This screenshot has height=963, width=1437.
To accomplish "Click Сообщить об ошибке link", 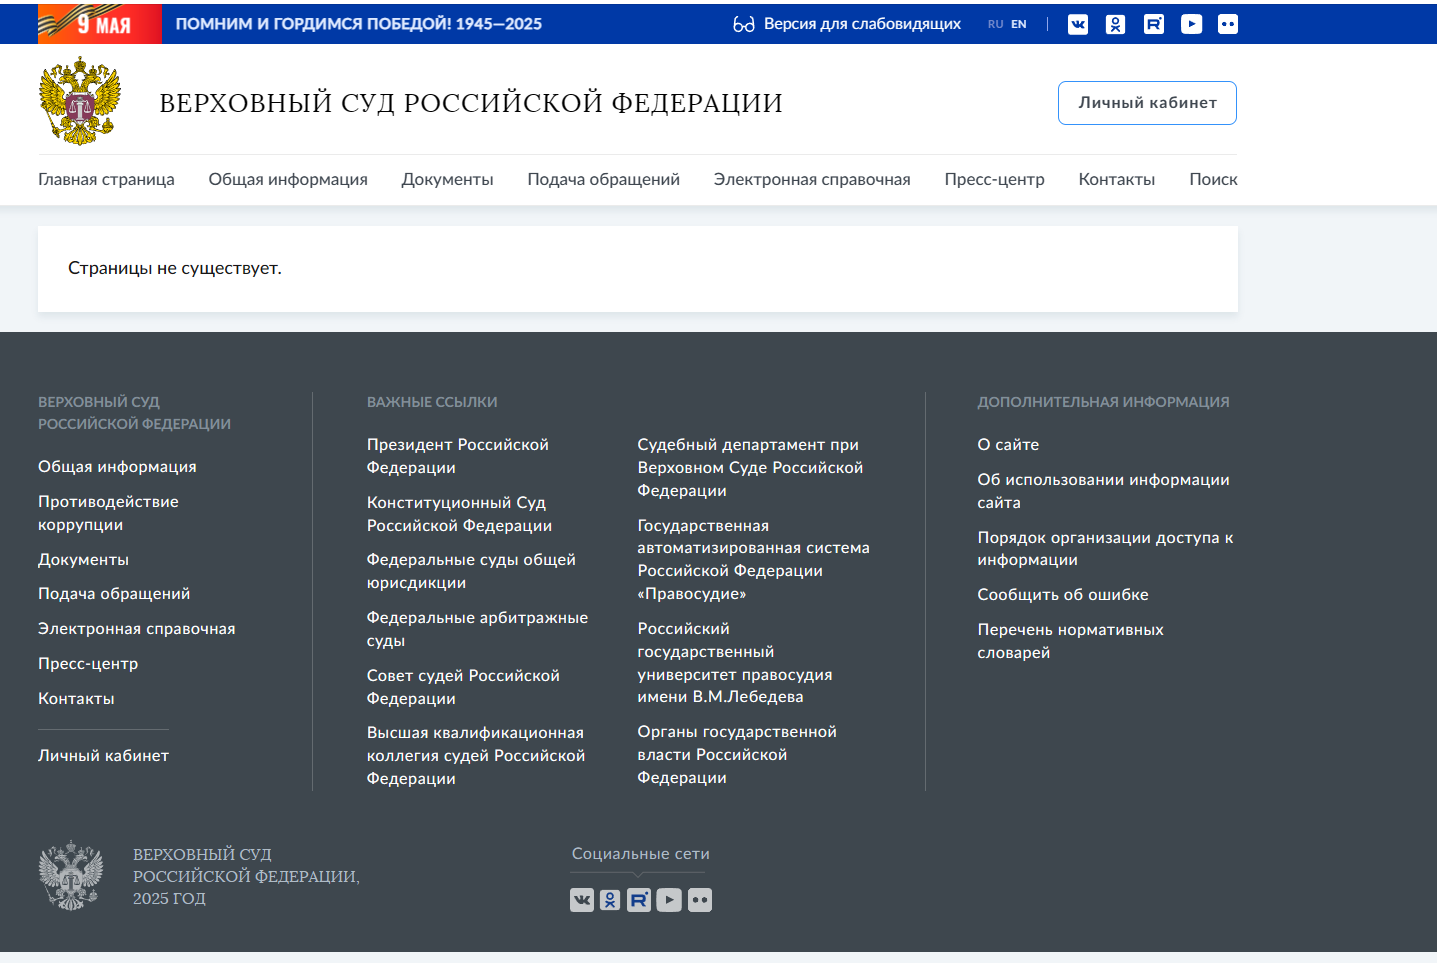I will point(1063,595).
